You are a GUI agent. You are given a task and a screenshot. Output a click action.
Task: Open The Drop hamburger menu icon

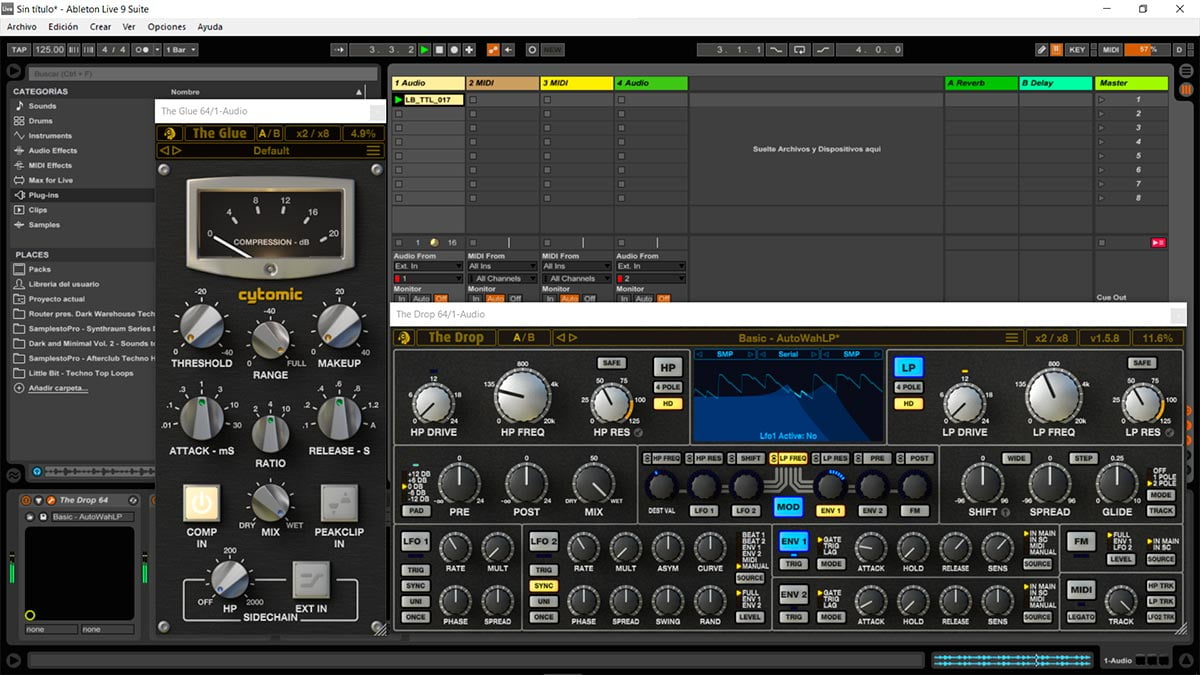(1012, 338)
